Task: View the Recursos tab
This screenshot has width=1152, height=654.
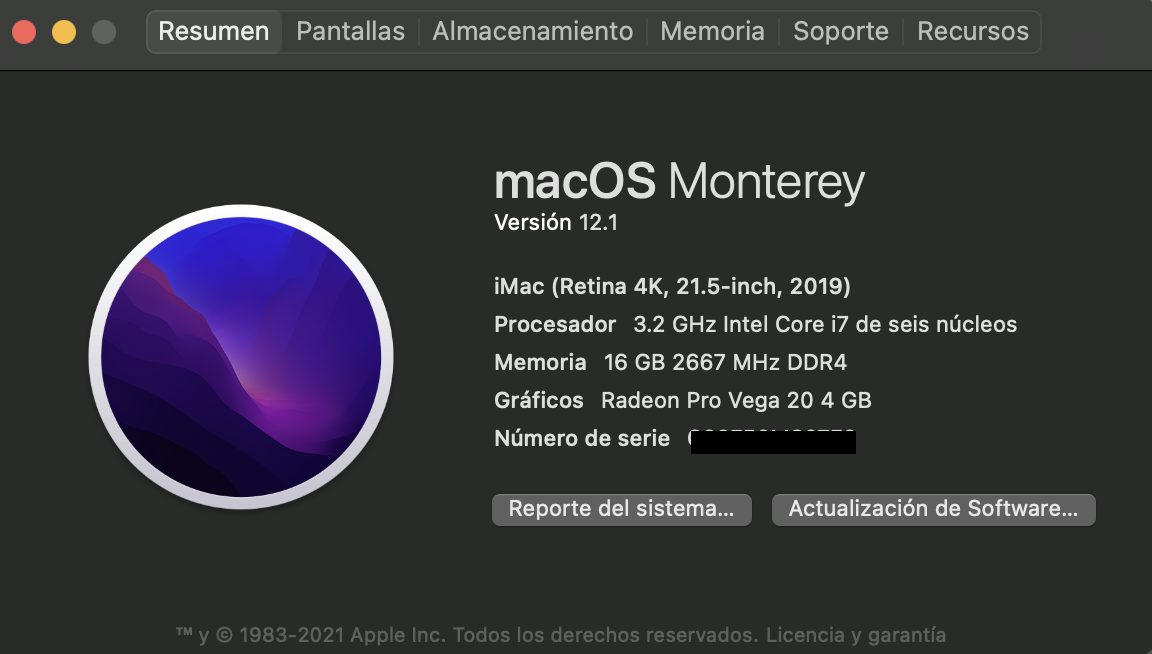Action: coord(973,32)
